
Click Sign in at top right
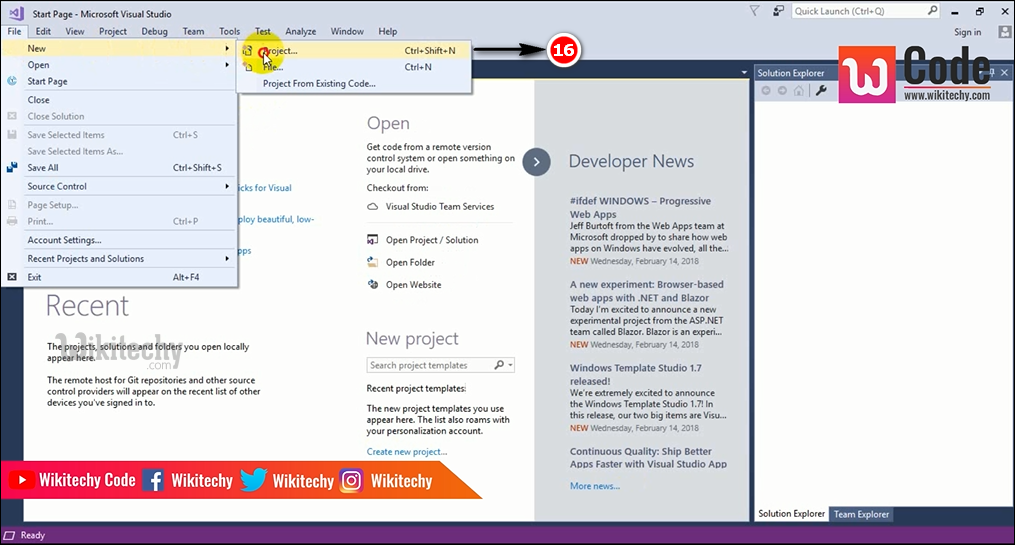point(967,32)
